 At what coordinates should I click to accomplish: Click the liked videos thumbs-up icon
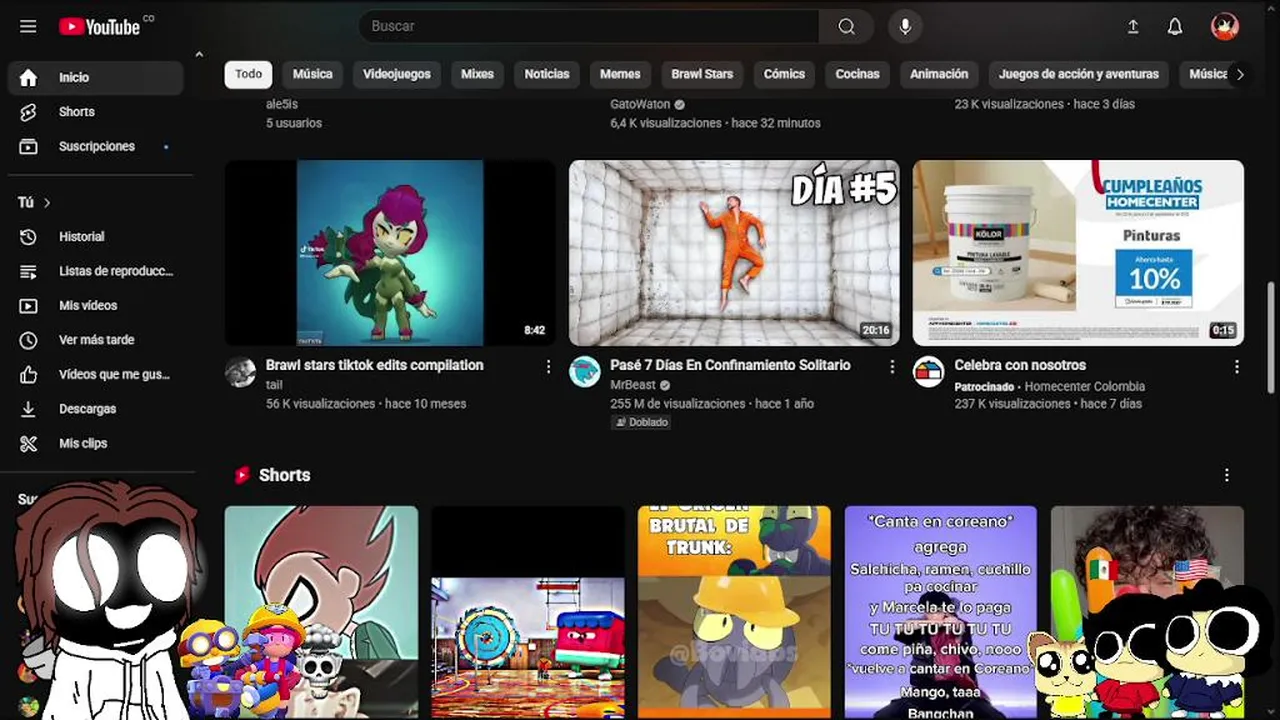(28, 374)
